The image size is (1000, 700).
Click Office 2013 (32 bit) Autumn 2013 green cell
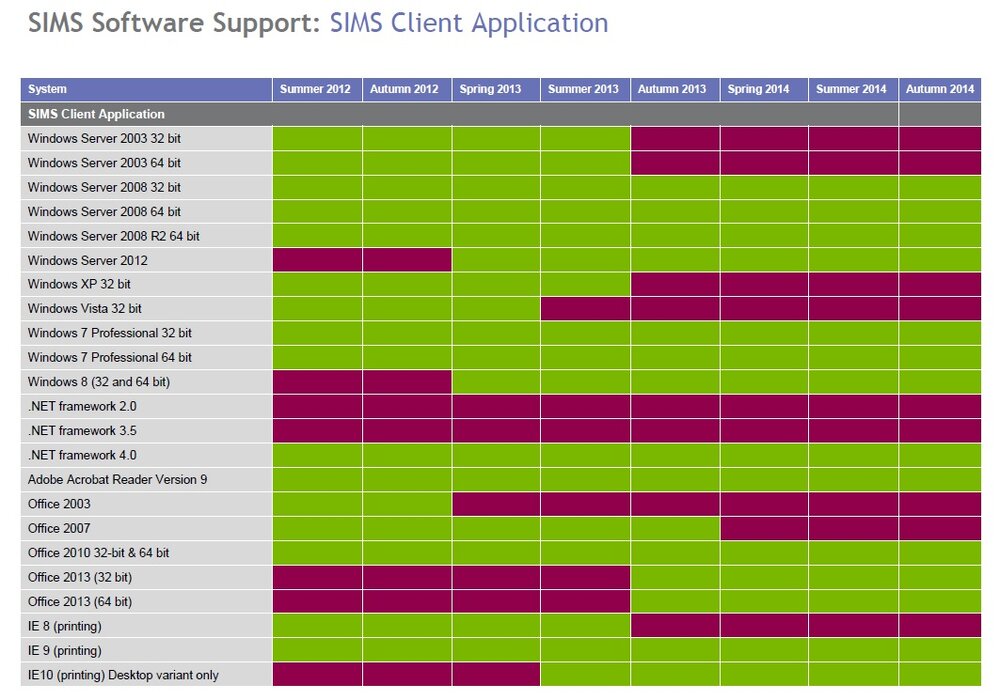[x=675, y=578]
